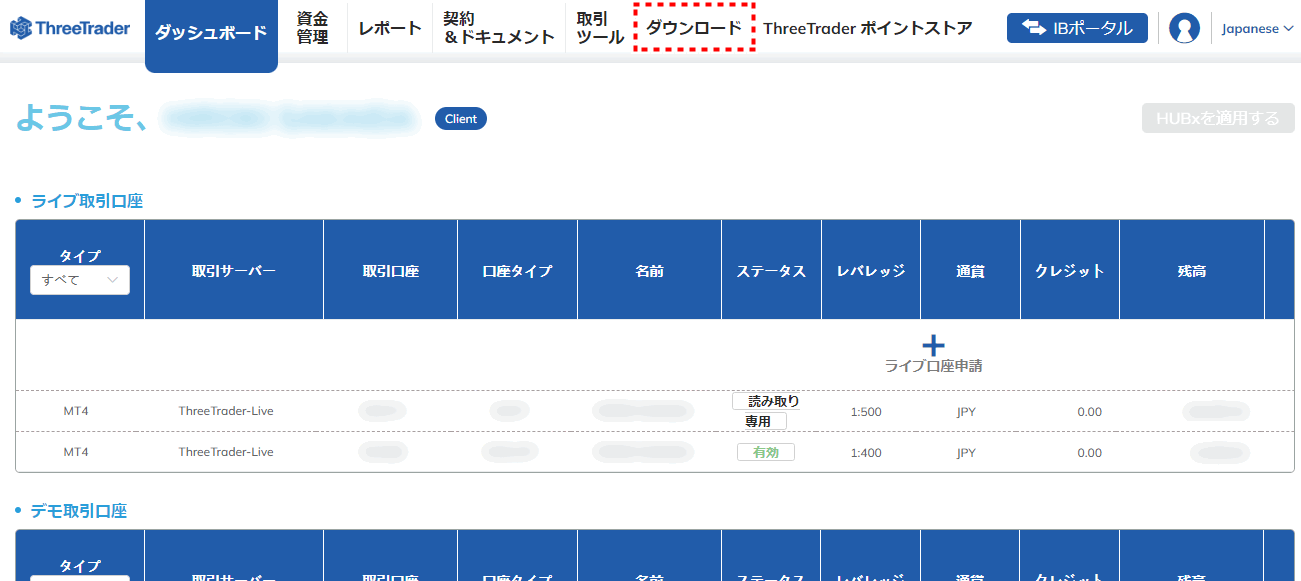Click the 通貨 column header
The height and width of the screenshot is (581, 1301).
pyautogui.click(x=970, y=271)
